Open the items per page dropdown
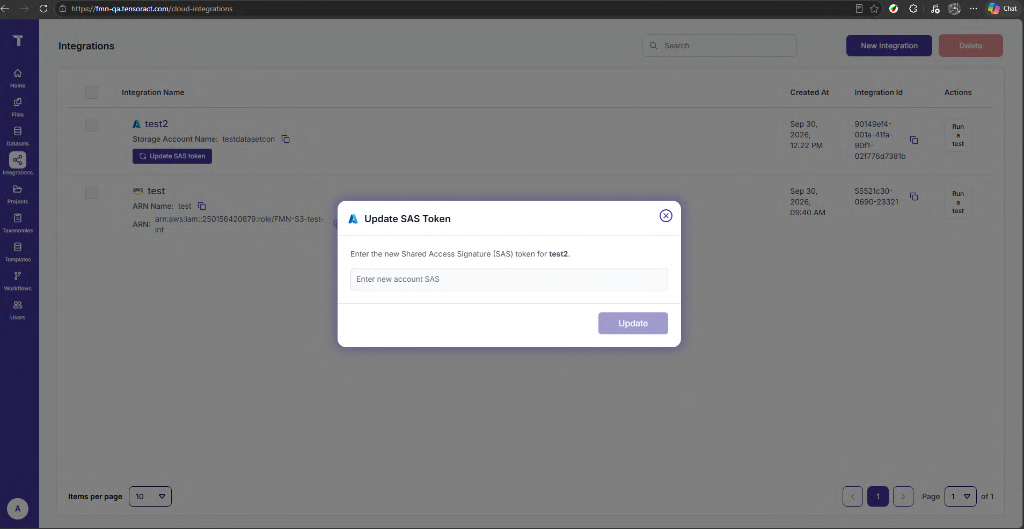The image size is (1024, 529). point(150,496)
